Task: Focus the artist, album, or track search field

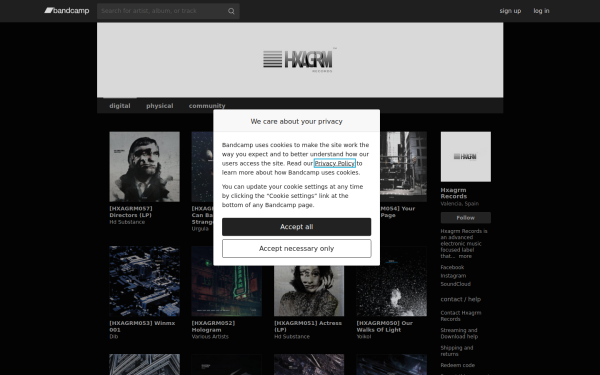Action: tap(168, 11)
